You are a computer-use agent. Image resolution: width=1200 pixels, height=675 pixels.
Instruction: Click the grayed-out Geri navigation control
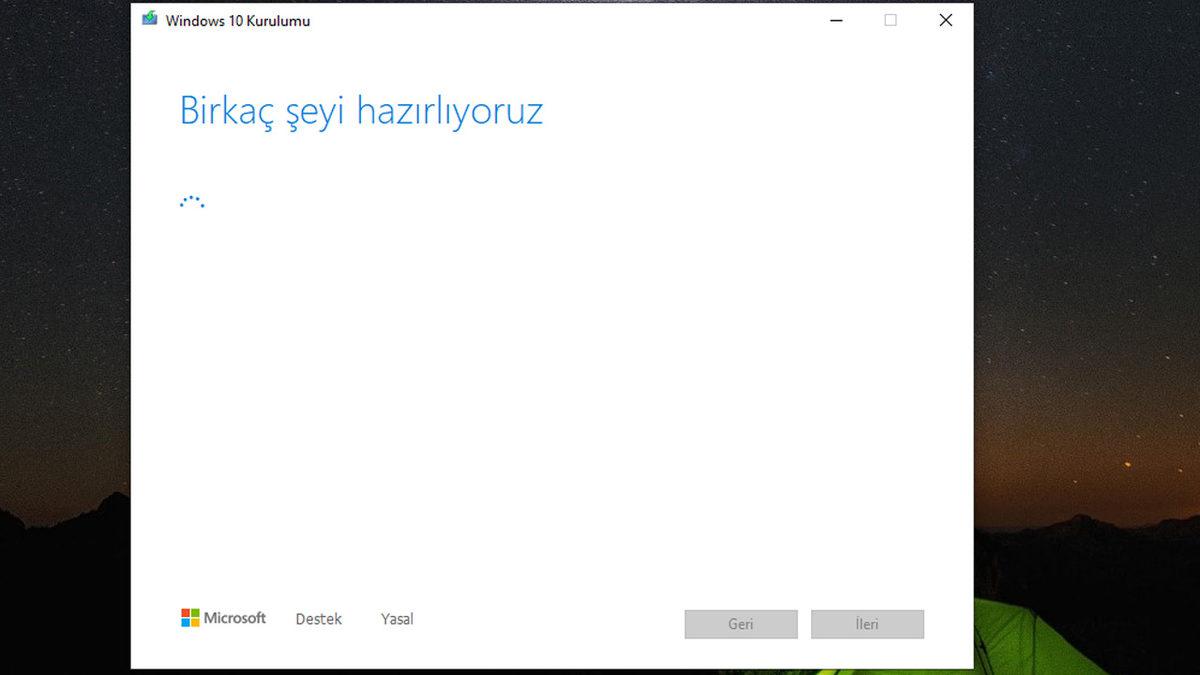(x=740, y=623)
